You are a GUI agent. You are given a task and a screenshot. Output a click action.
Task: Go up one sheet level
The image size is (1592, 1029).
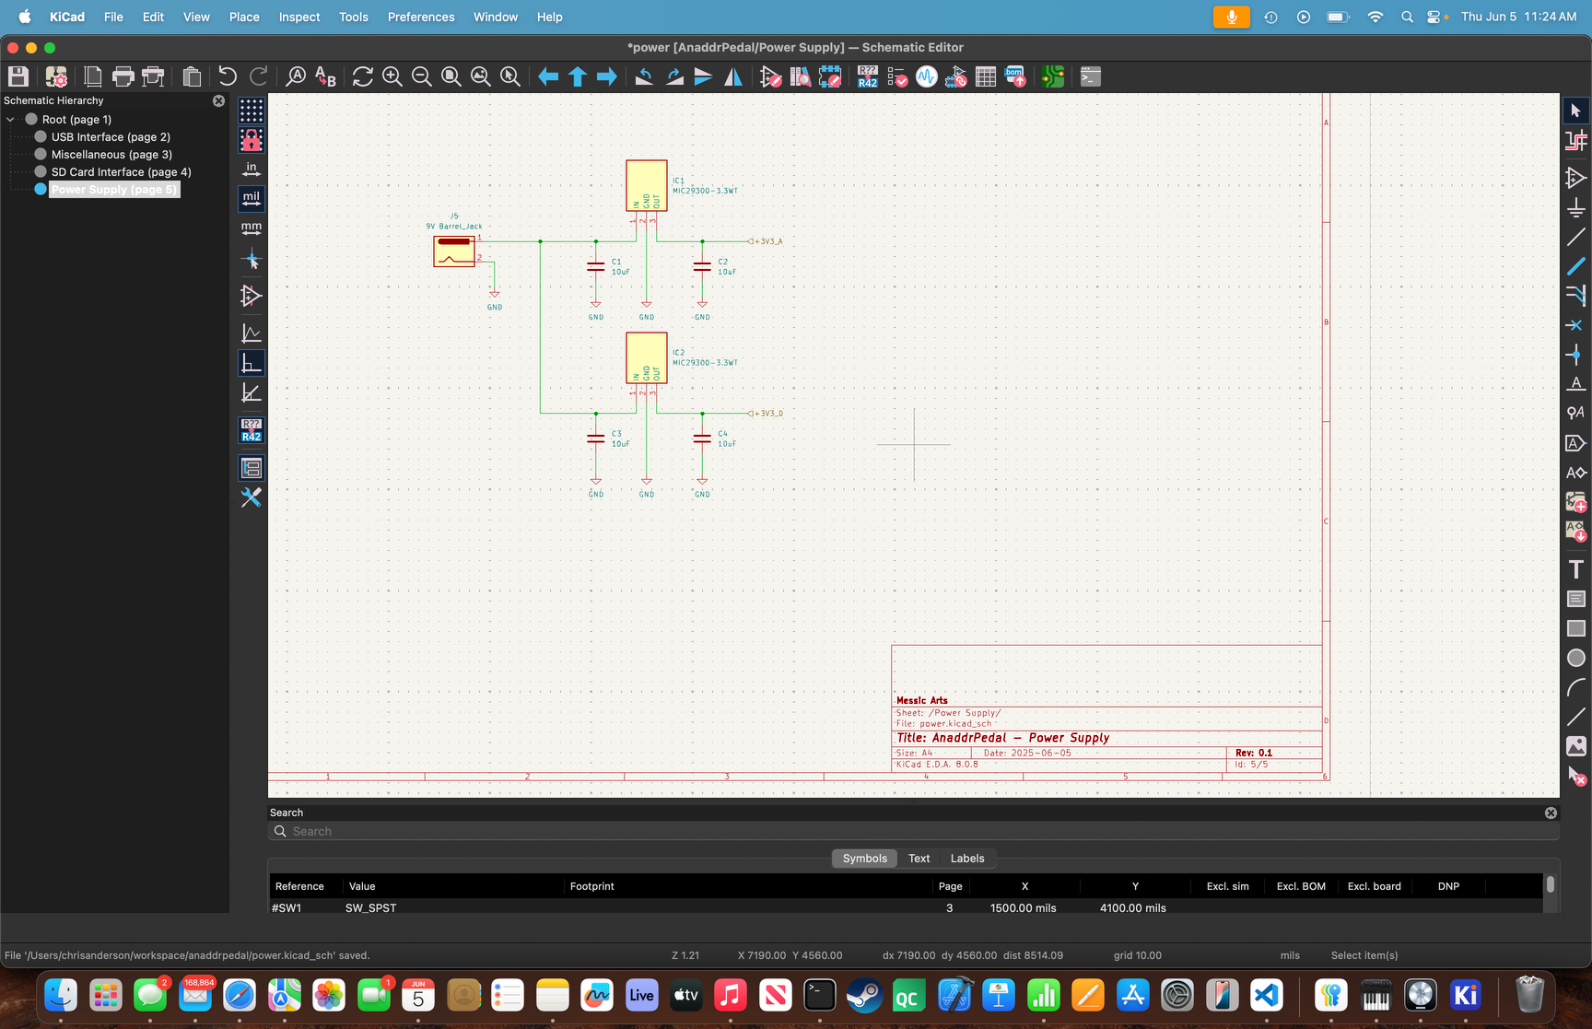(577, 76)
